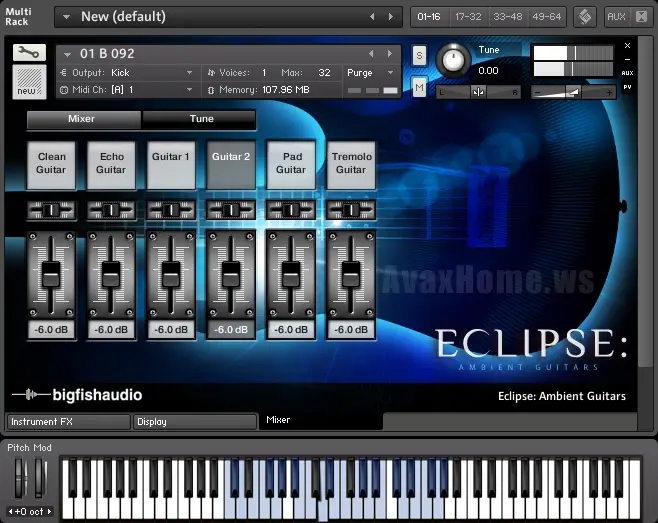Click the Tremolo Guitar pan slider

click(x=351, y=210)
